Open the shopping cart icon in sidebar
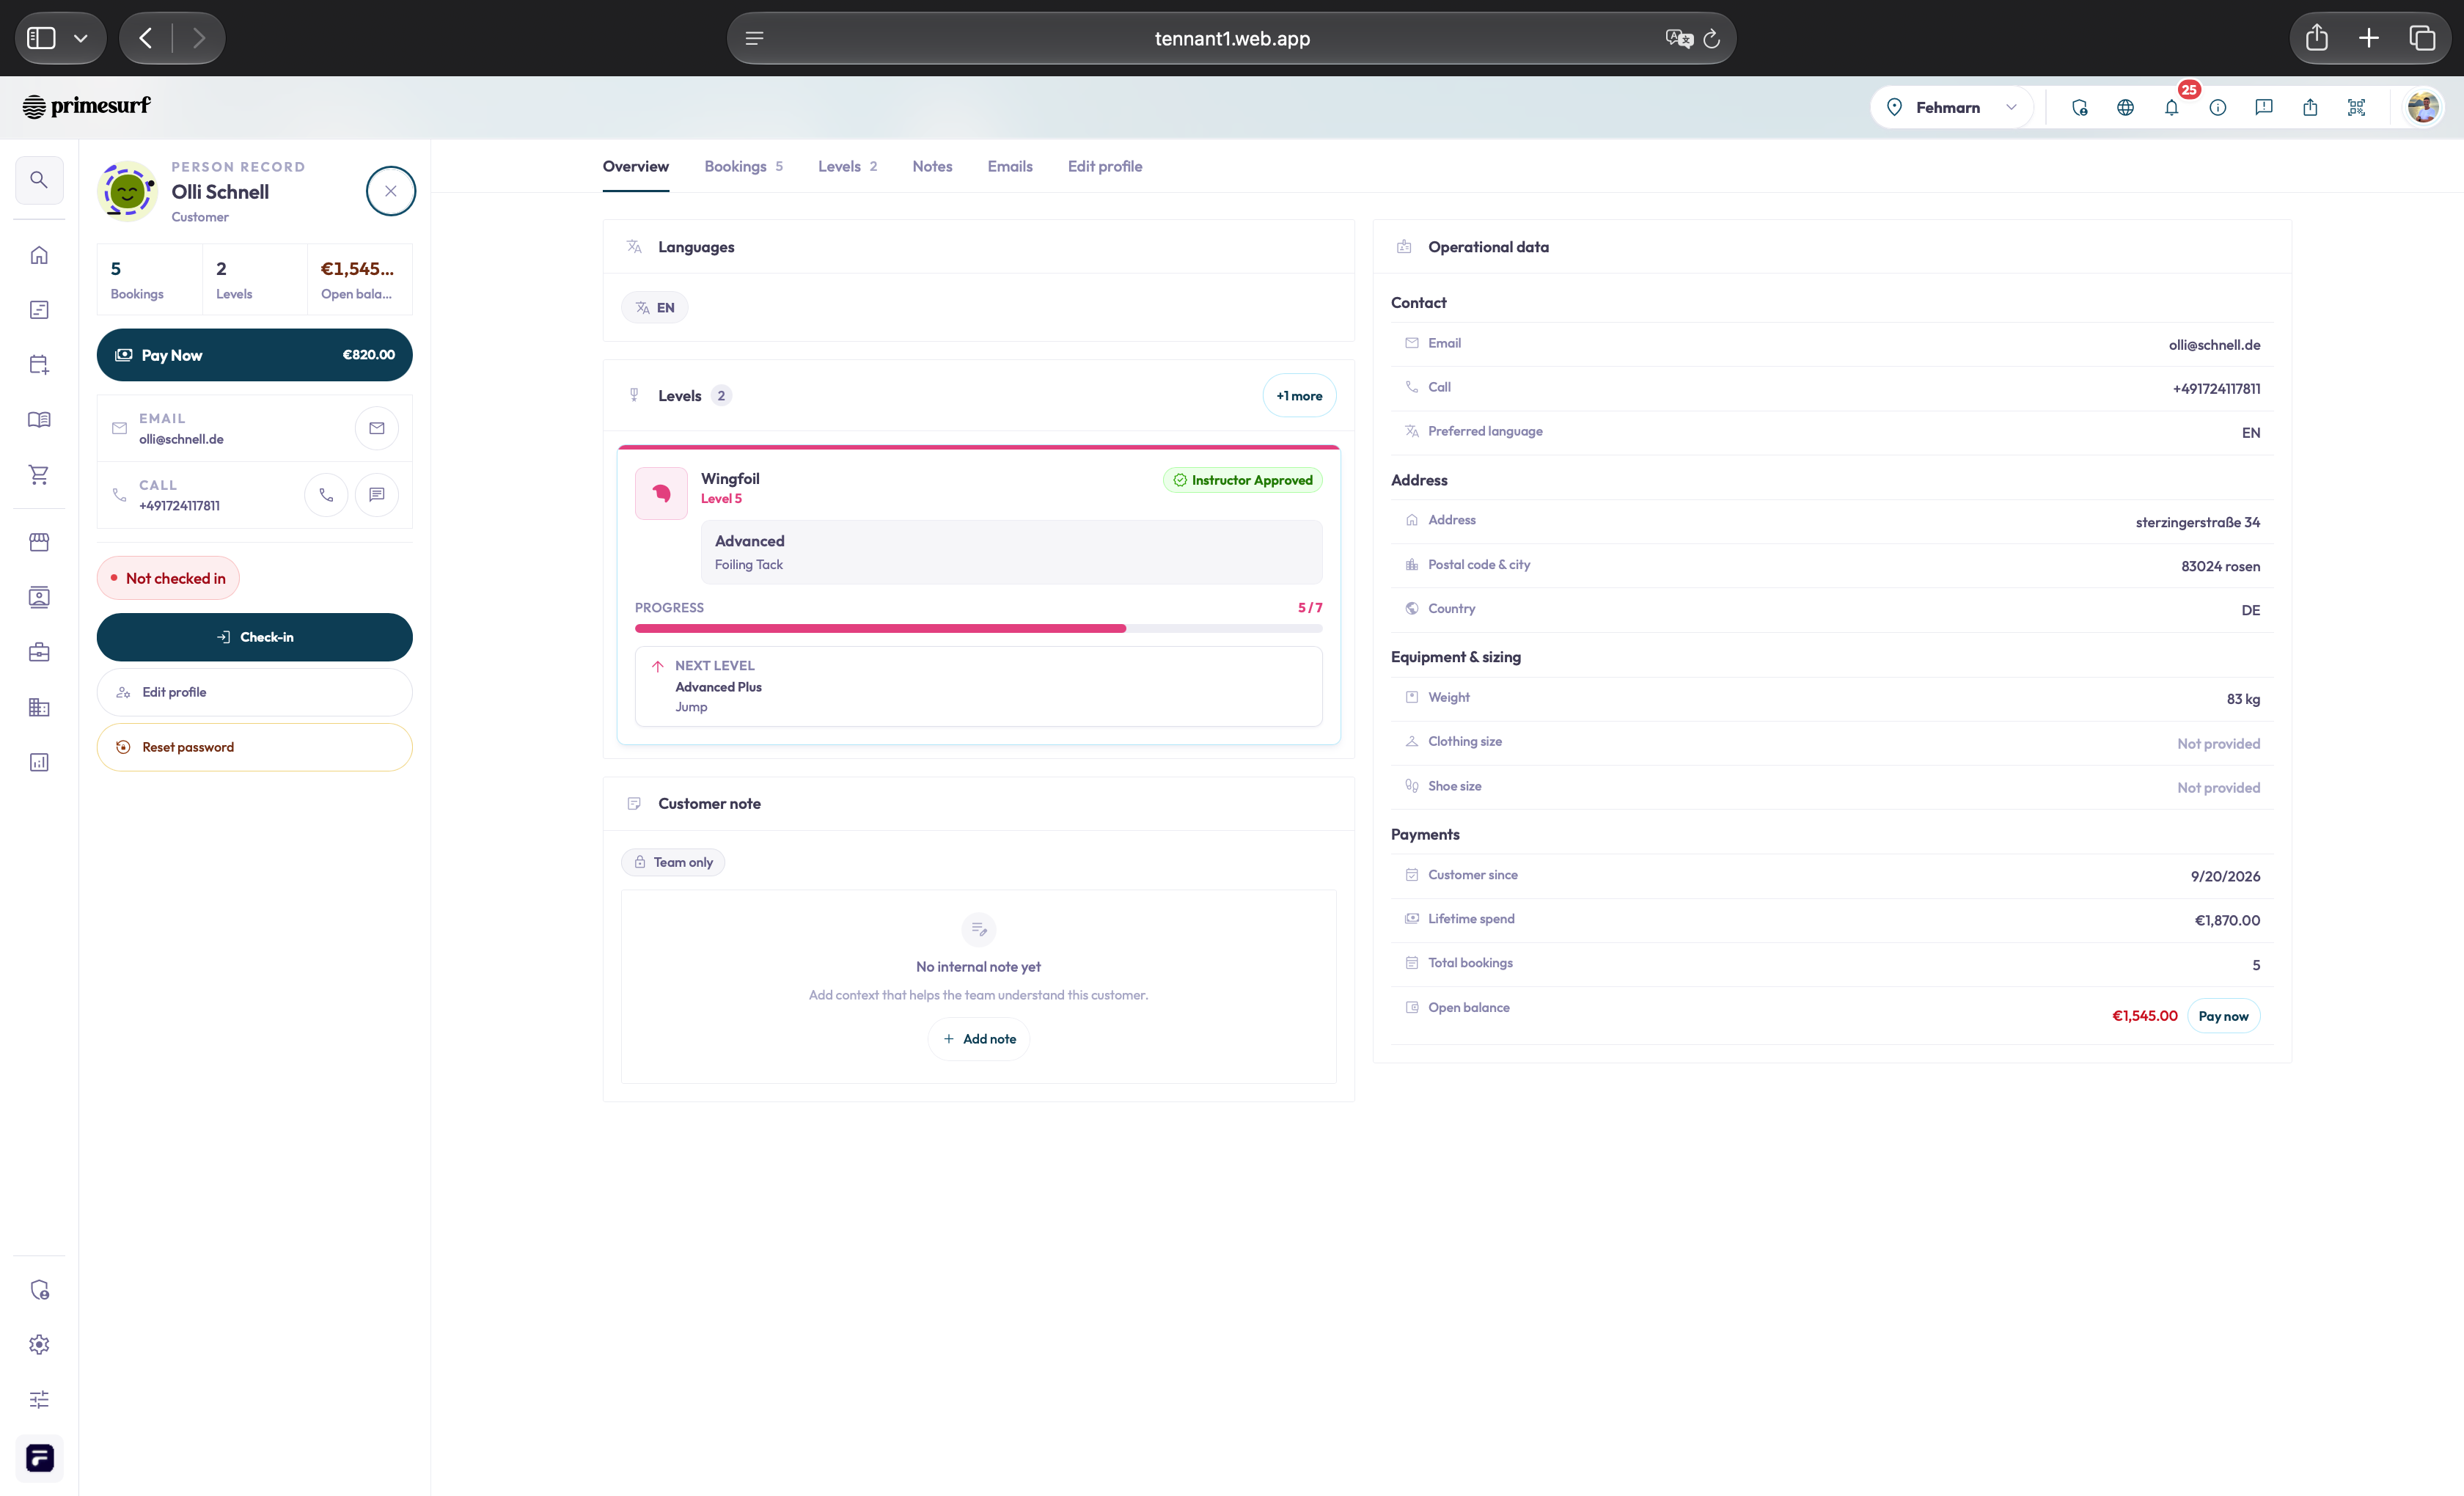Image resolution: width=2464 pixels, height=1496 pixels. click(x=39, y=475)
